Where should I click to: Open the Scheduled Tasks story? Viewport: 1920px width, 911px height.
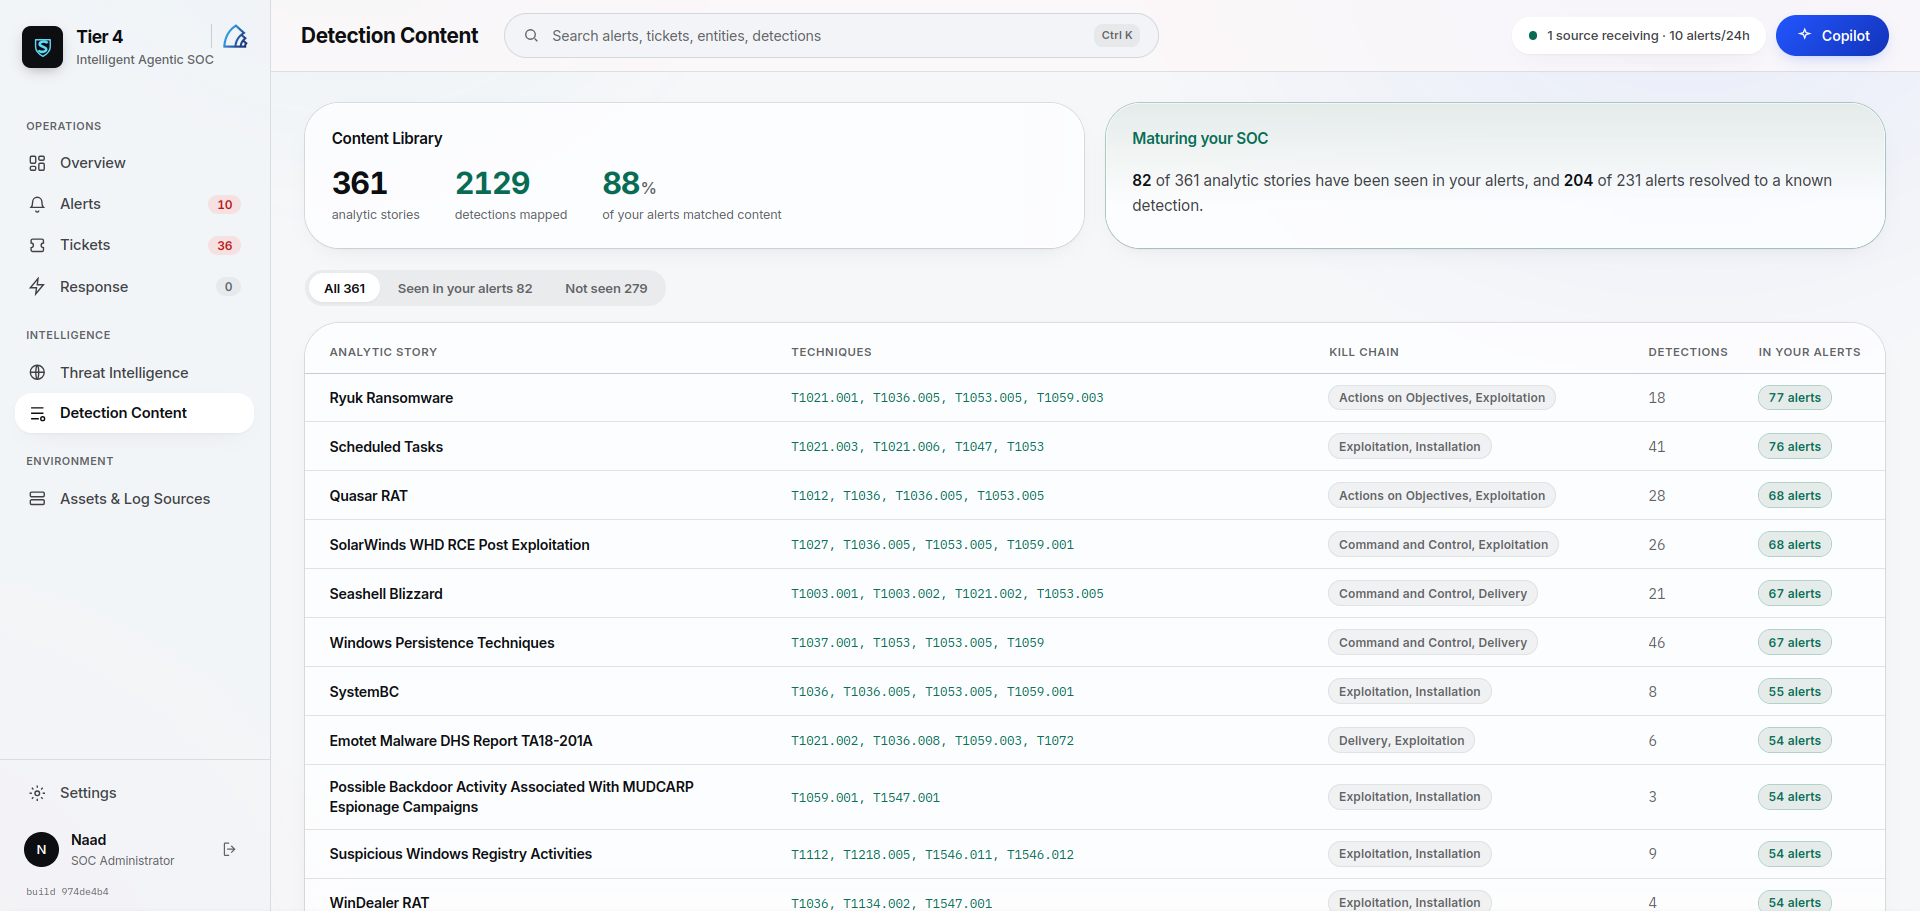point(386,447)
